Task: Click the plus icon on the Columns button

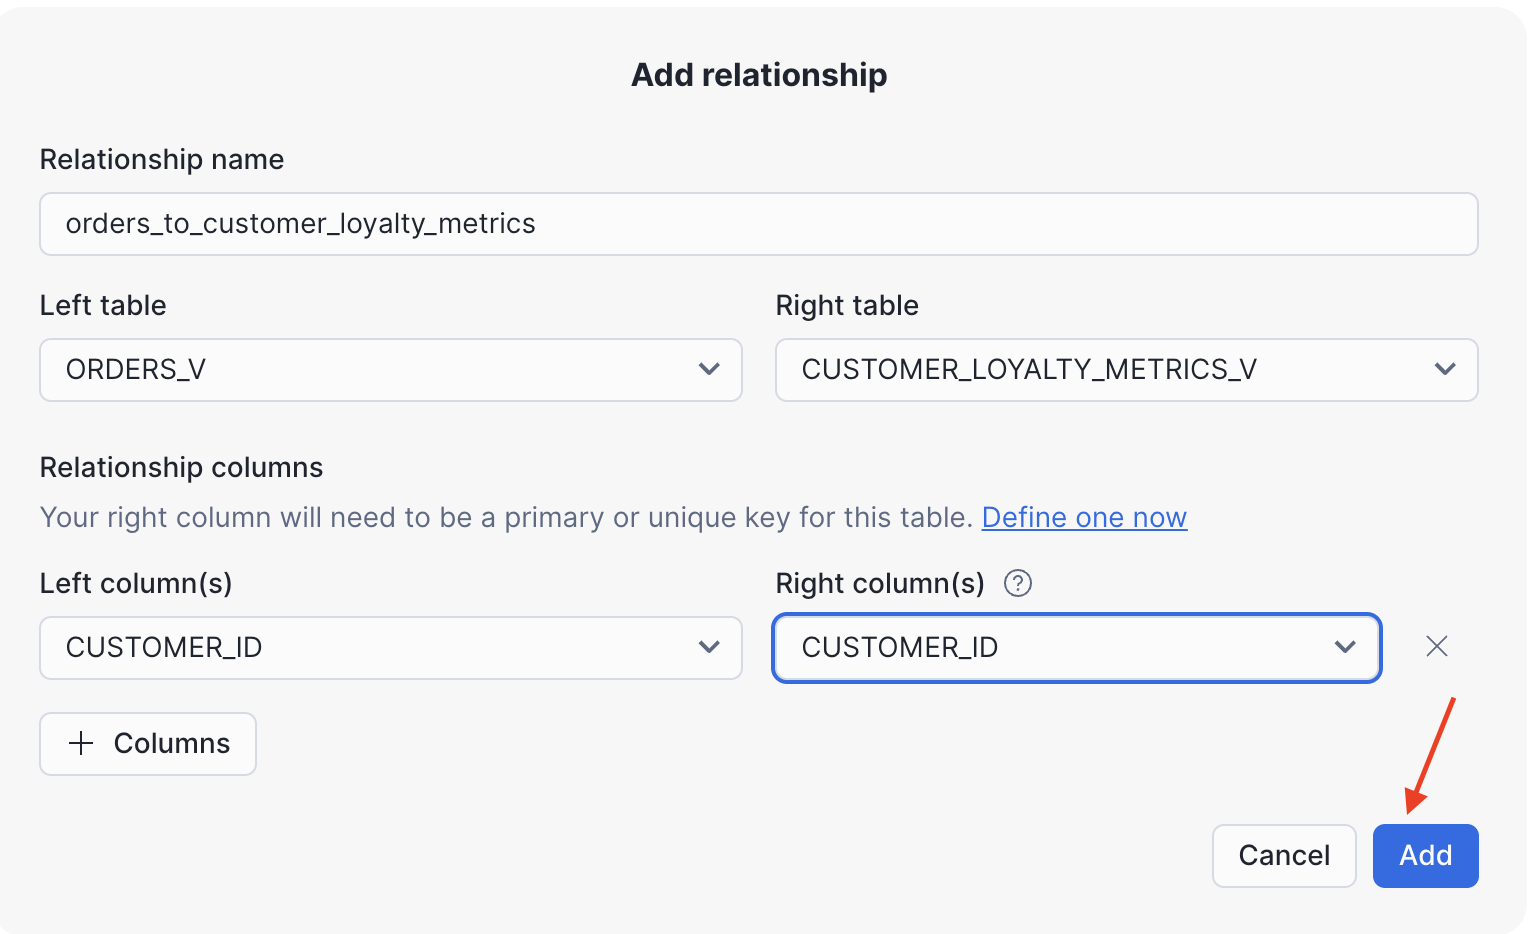Action: point(79,743)
